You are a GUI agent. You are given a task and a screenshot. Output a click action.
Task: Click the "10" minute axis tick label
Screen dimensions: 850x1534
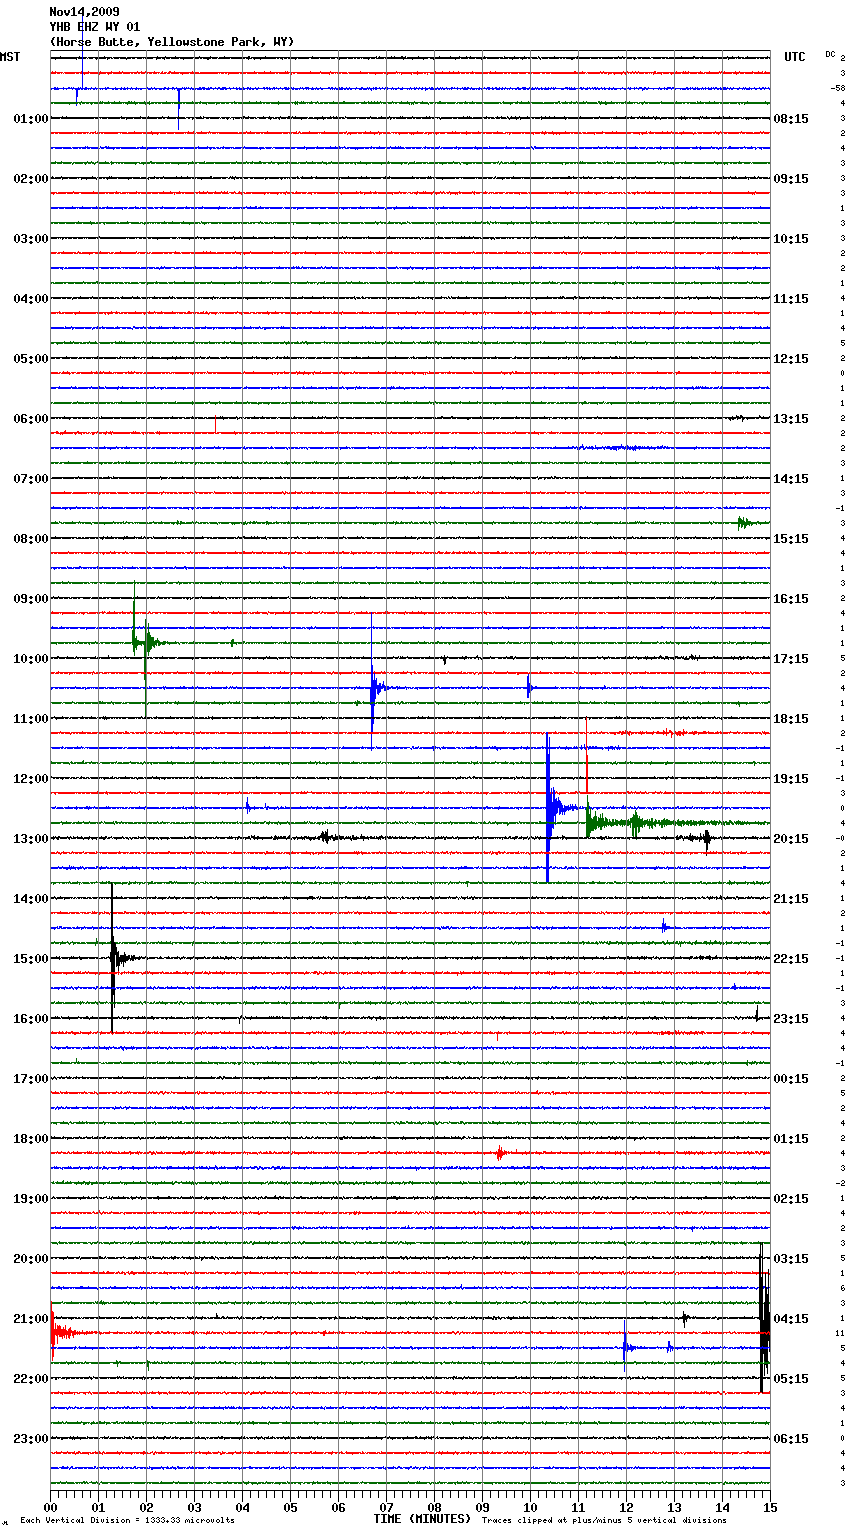pos(530,1507)
